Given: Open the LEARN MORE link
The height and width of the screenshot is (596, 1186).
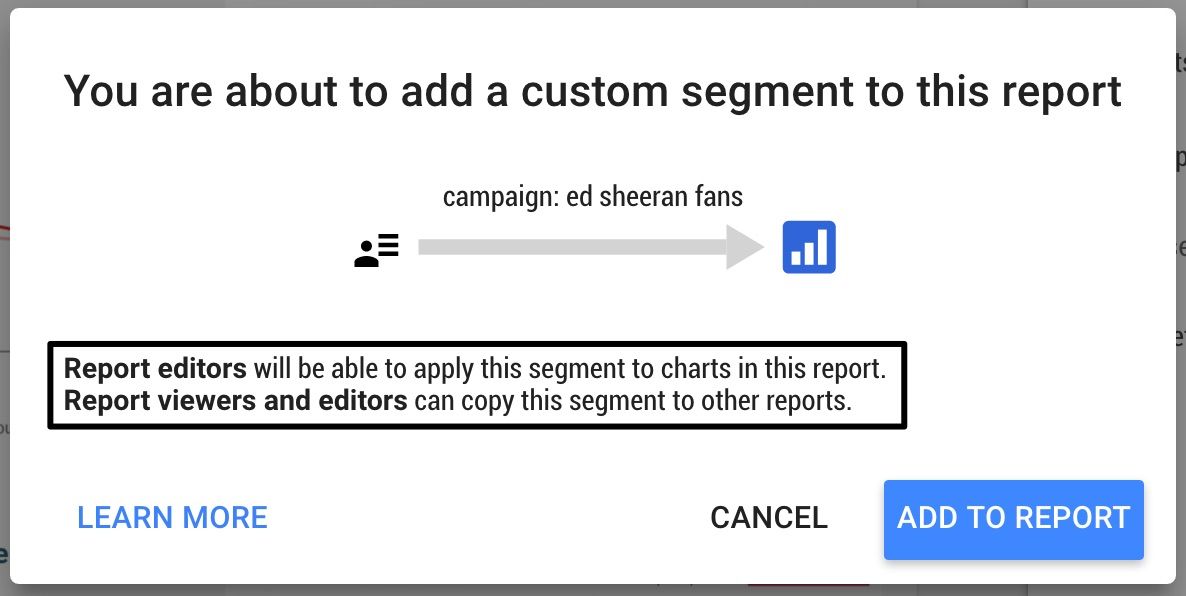Looking at the screenshot, I should tap(172, 518).
